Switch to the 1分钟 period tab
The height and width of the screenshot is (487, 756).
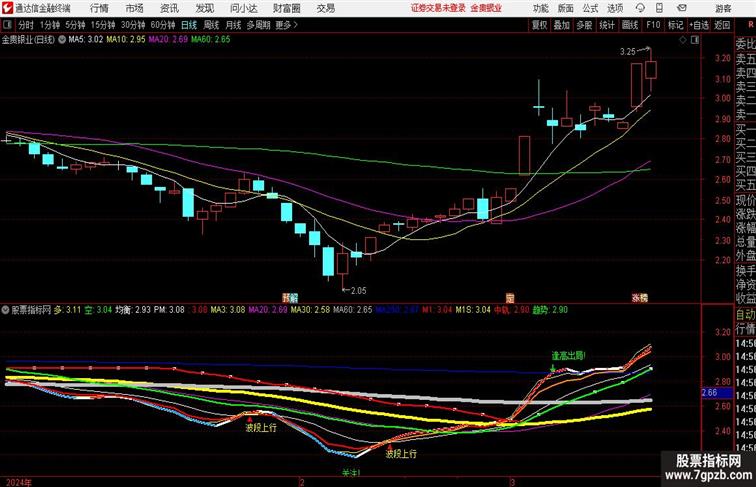click(x=50, y=25)
